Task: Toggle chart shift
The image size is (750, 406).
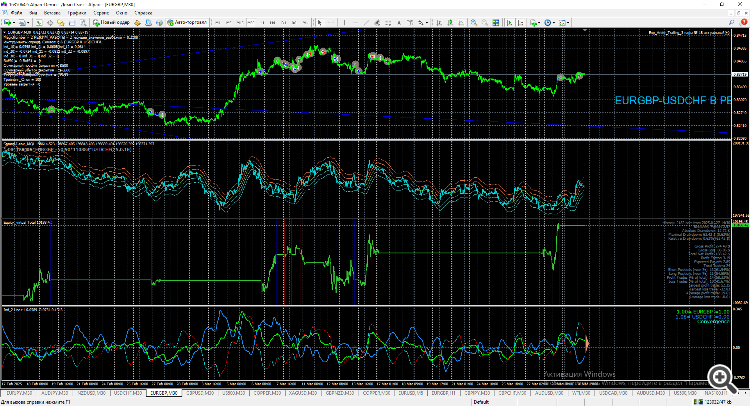Action: pyautogui.click(x=521, y=22)
